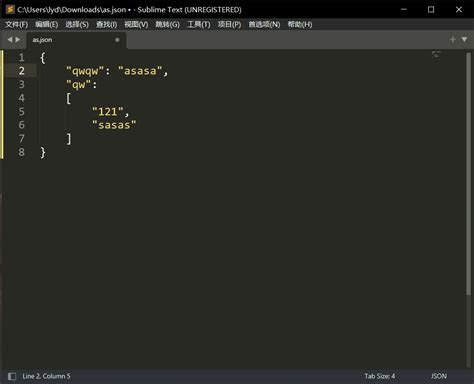
Task: Open the 首选项(N) preferences menu
Action: pos(264,24)
